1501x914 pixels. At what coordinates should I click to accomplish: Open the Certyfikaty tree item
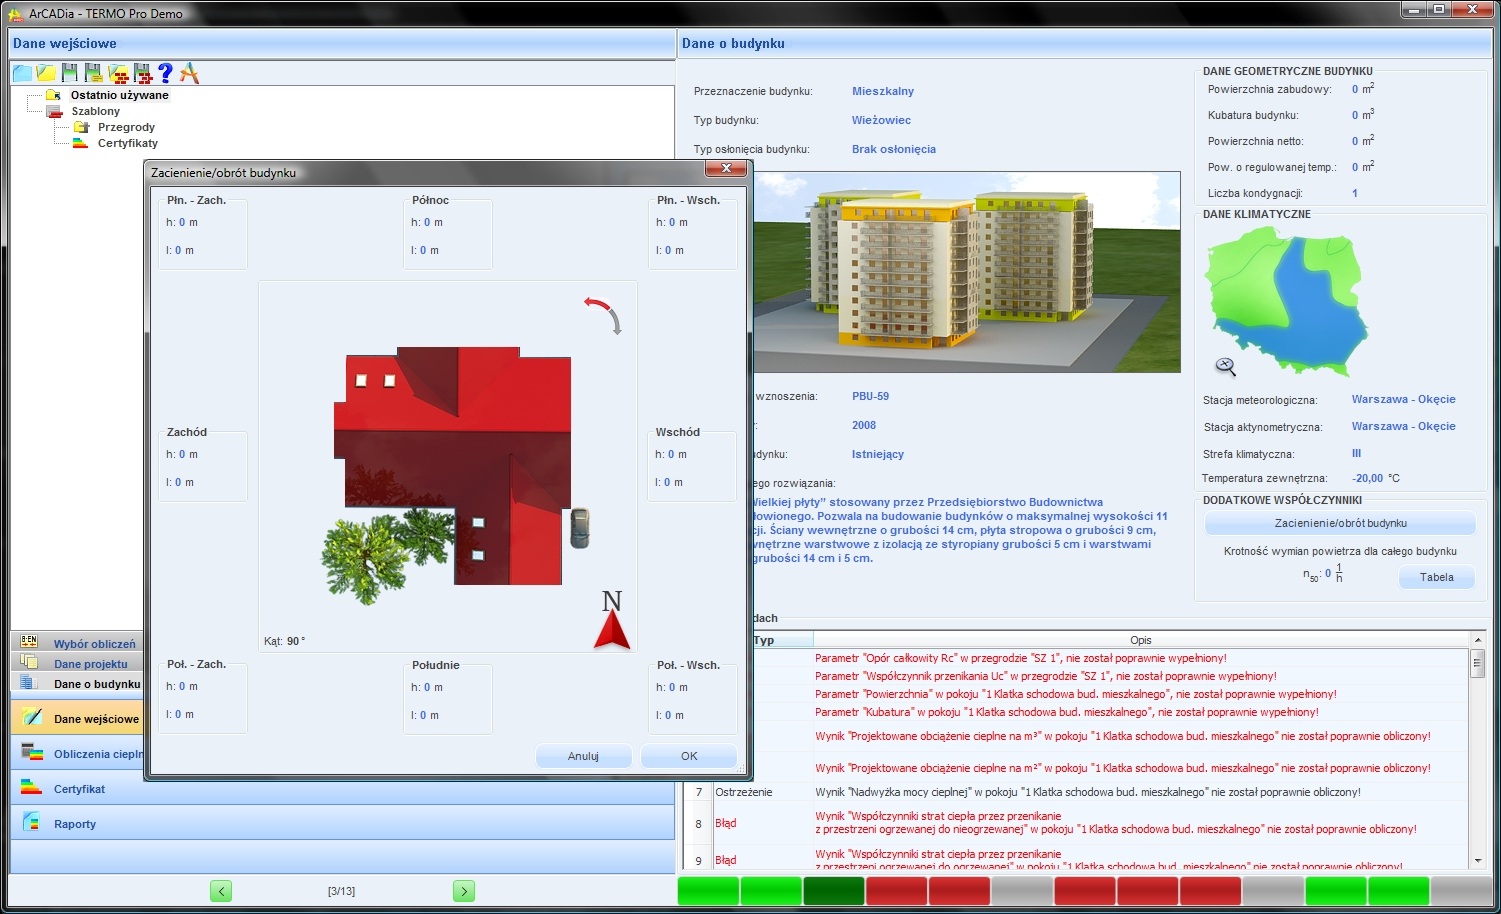(128, 143)
